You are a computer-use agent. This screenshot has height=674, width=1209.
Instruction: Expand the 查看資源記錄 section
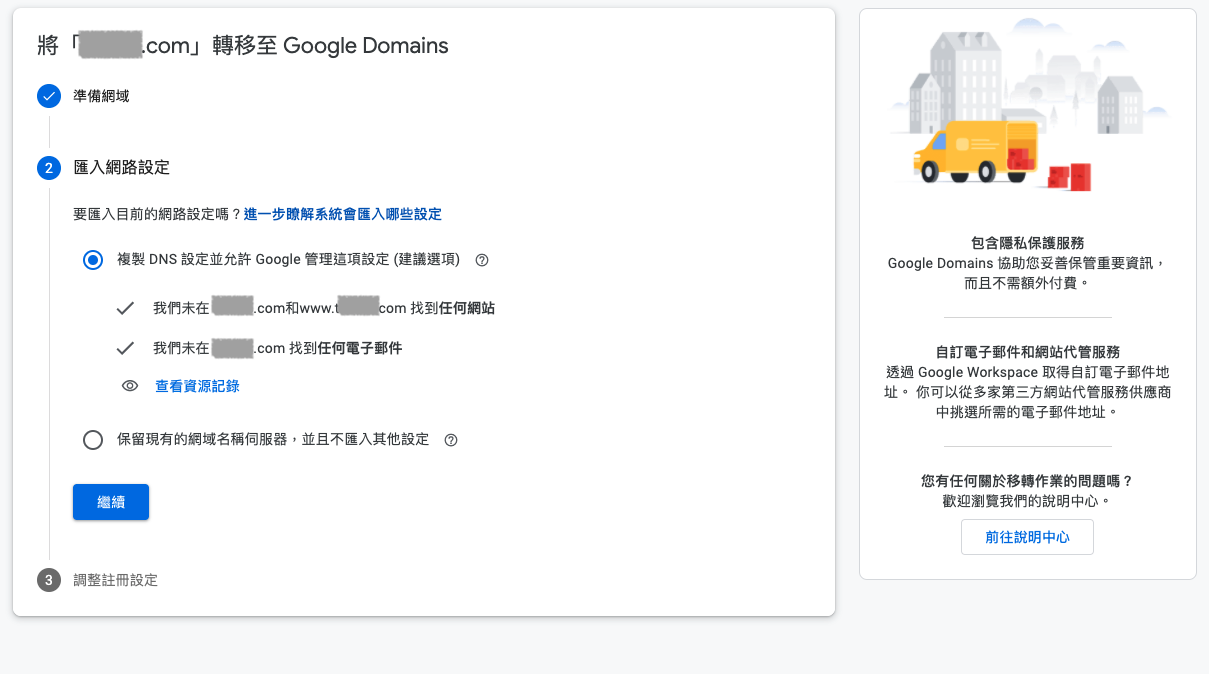pos(197,386)
